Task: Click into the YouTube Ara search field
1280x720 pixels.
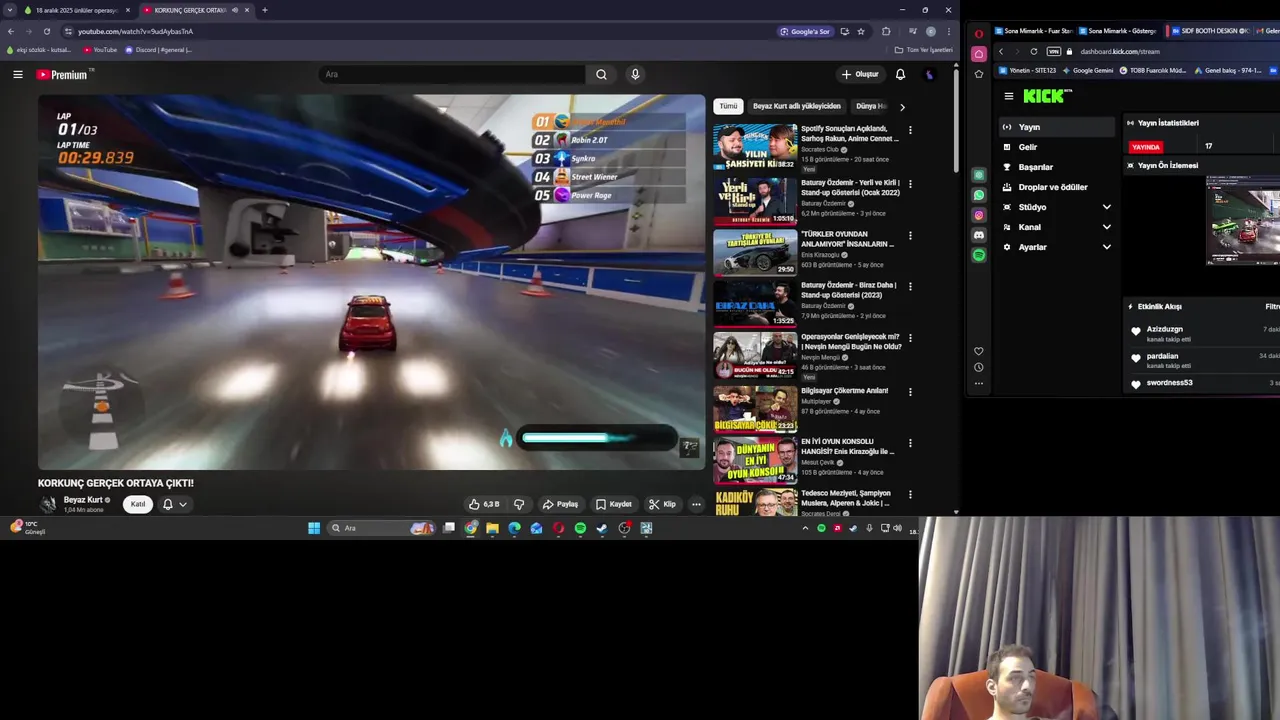Action: [x=452, y=74]
